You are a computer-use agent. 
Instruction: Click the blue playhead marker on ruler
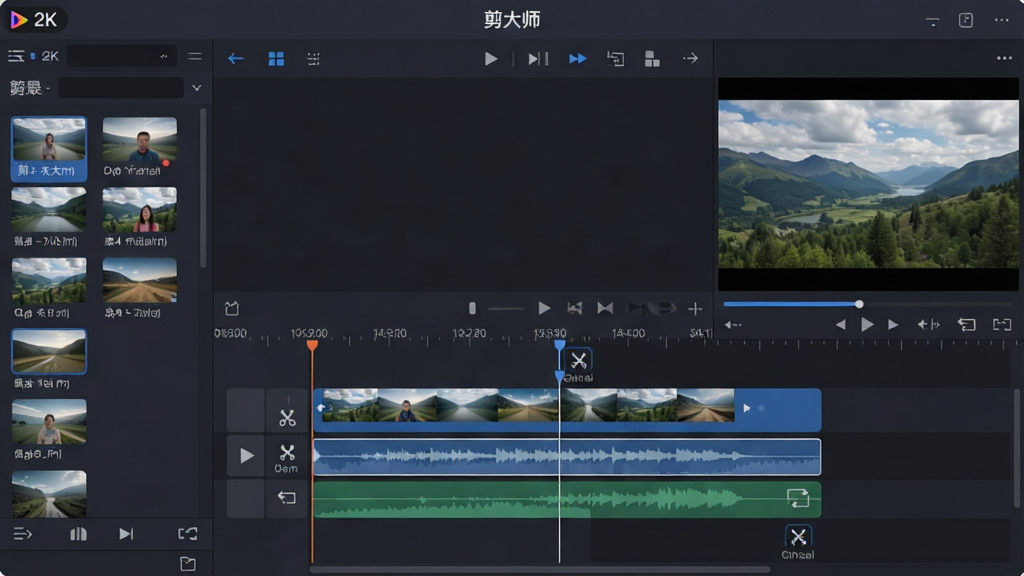(560, 344)
